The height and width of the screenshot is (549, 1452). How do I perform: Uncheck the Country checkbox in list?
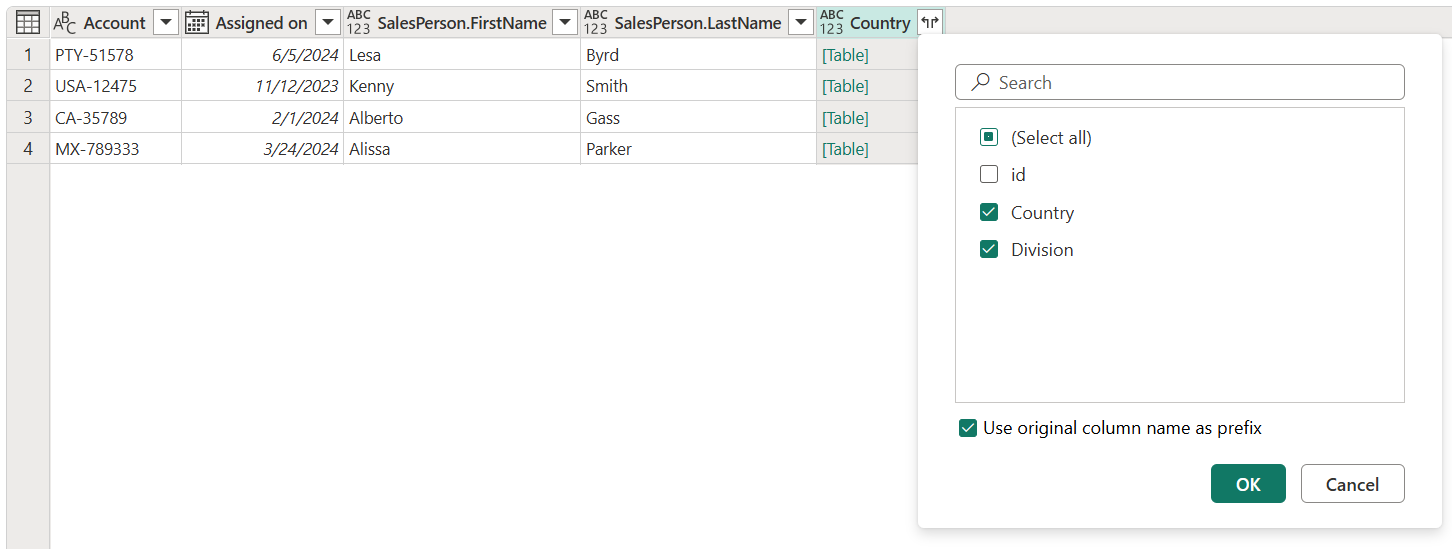[989, 212]
